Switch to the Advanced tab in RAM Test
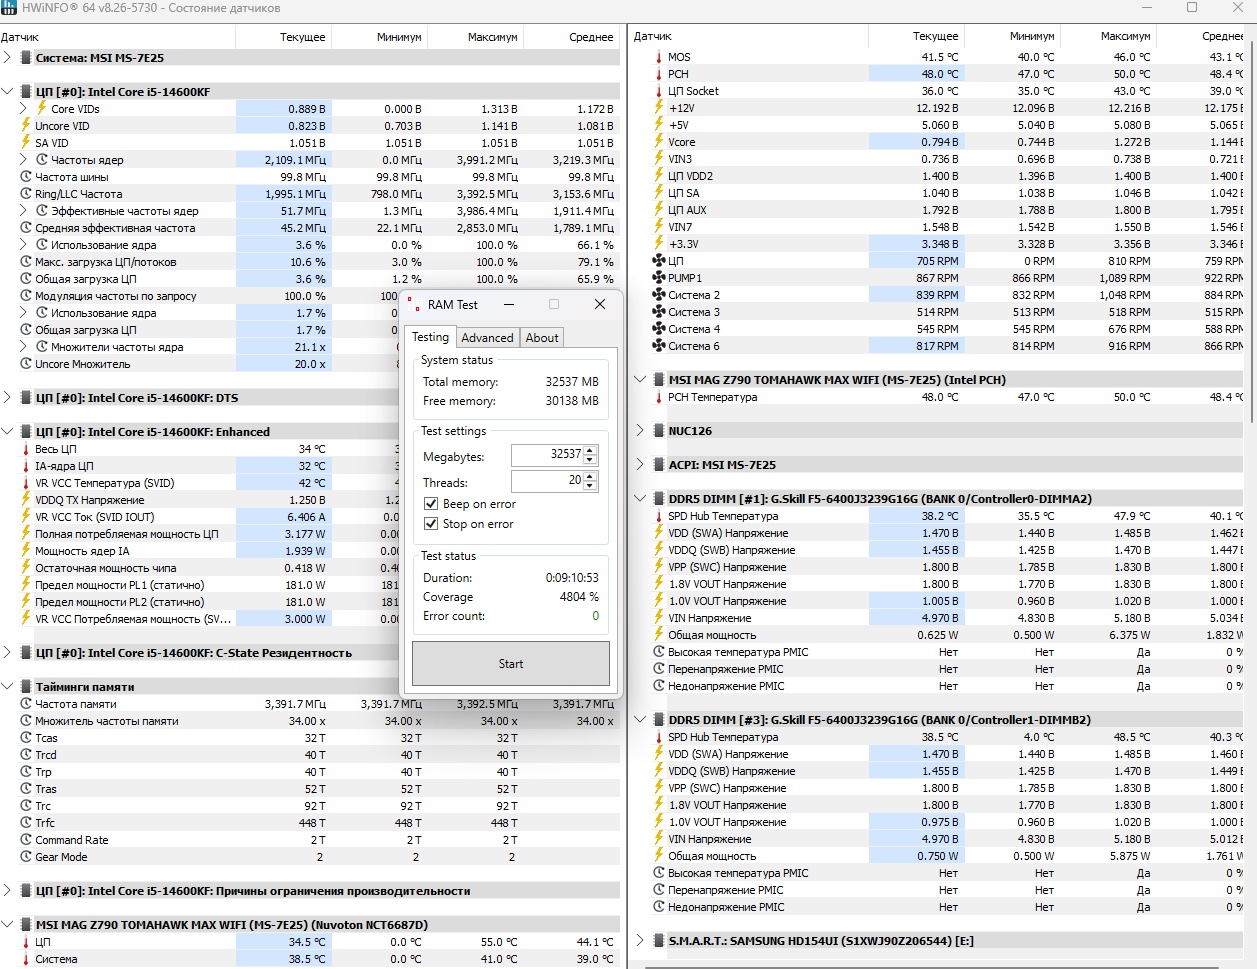1257x969 pixels. [x=487, y=338]
